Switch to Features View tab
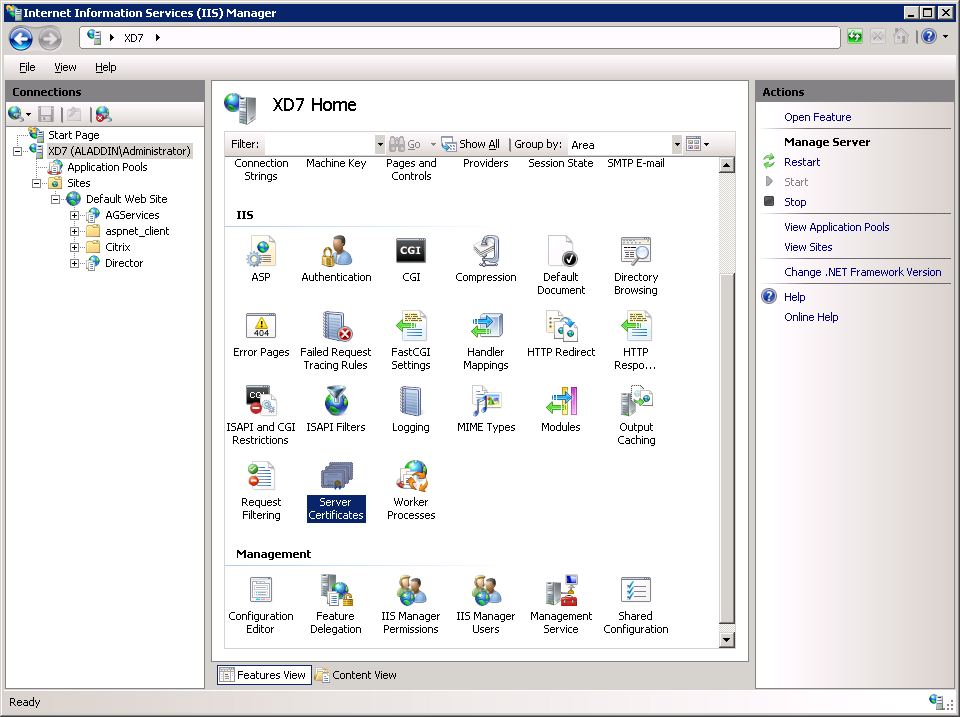 point(264,675)
